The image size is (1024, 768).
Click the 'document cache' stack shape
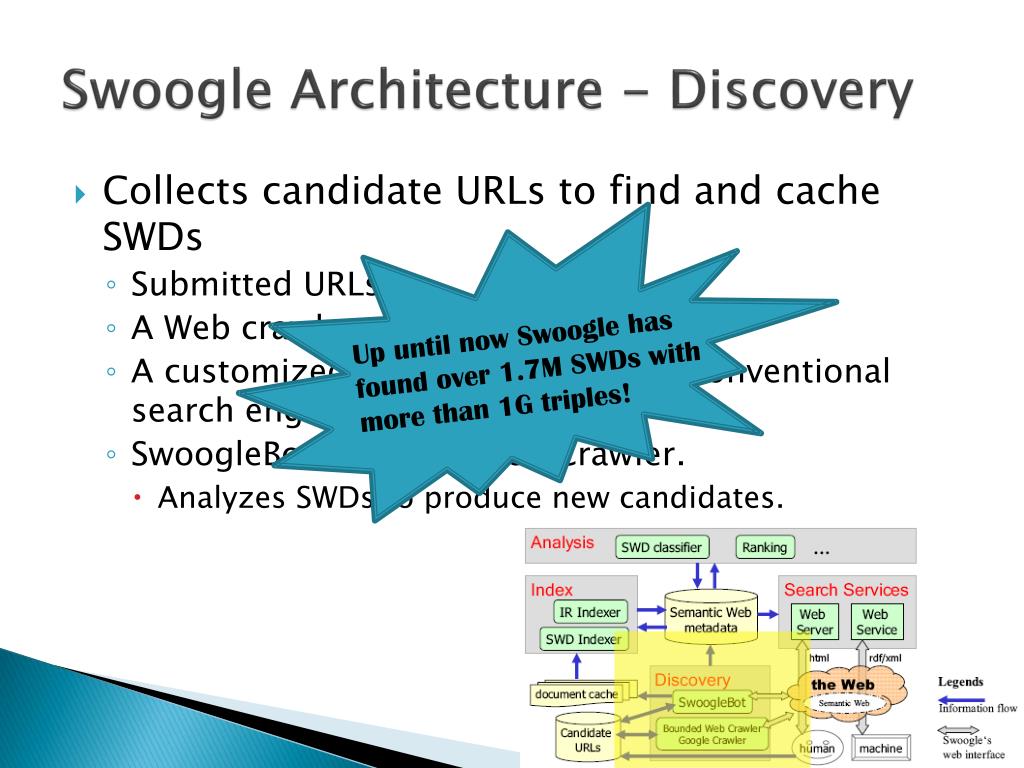583,694
